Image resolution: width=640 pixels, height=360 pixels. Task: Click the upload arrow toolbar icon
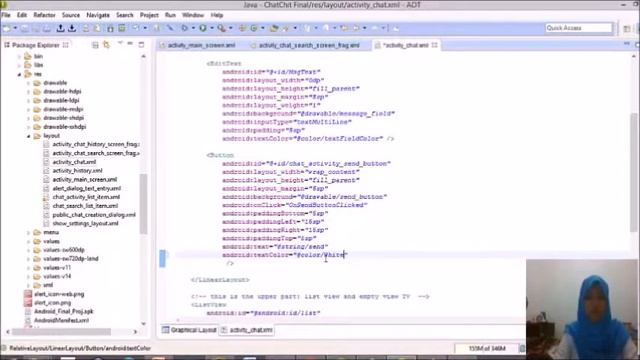coord(60,28)
